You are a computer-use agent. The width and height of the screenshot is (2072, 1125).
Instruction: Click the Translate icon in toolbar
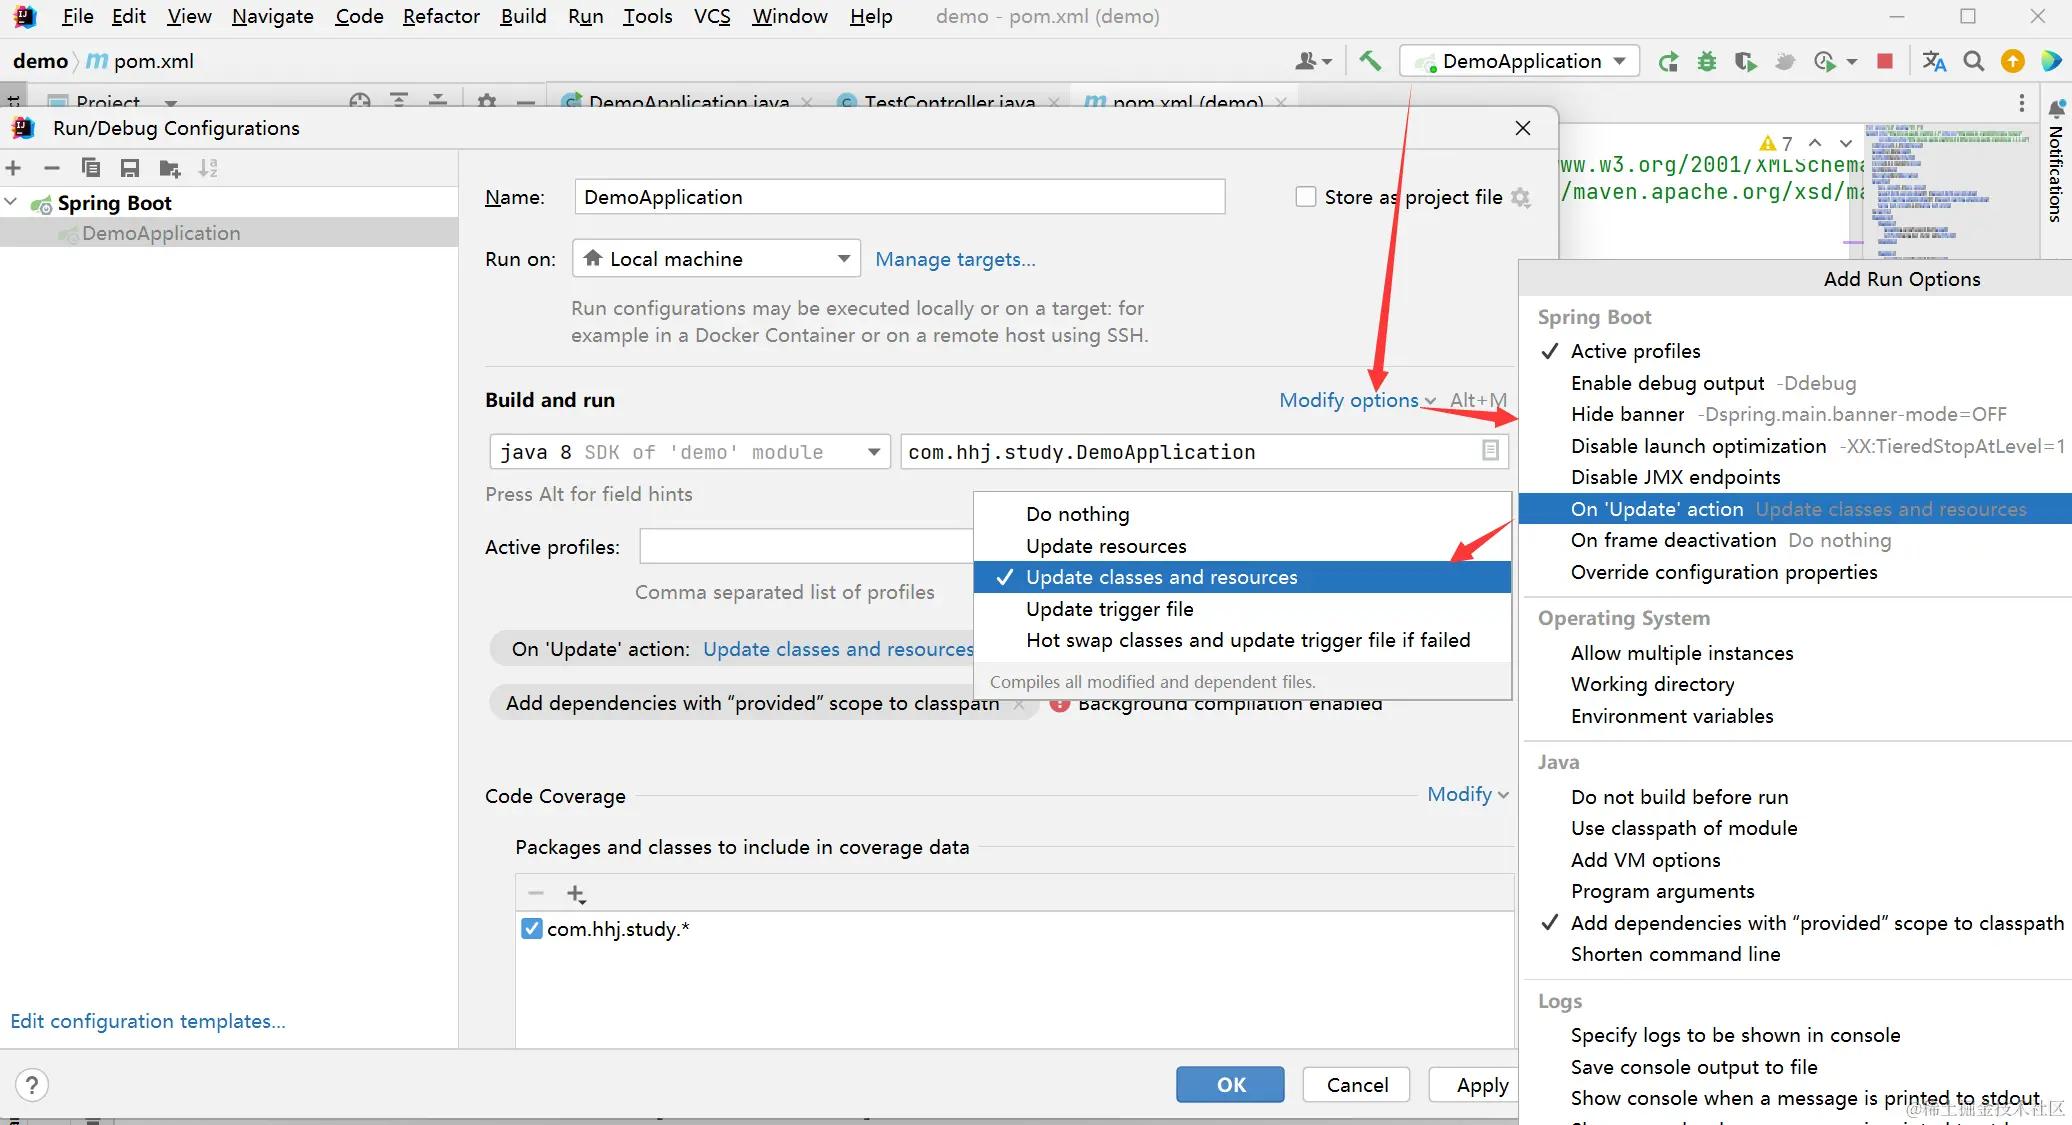pos(1934,61)
